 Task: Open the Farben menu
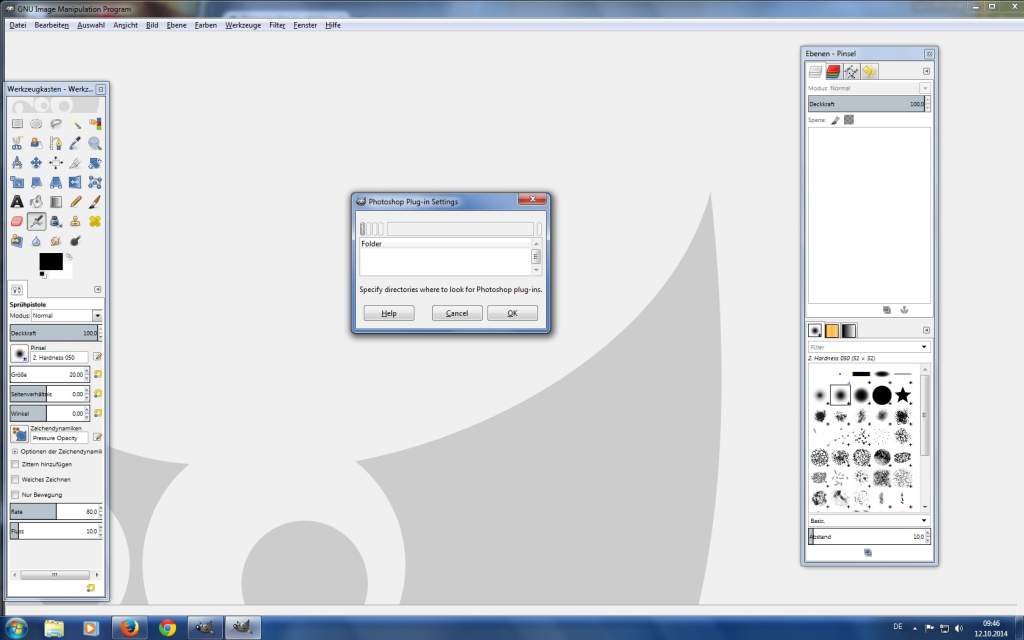click(206, 25)
